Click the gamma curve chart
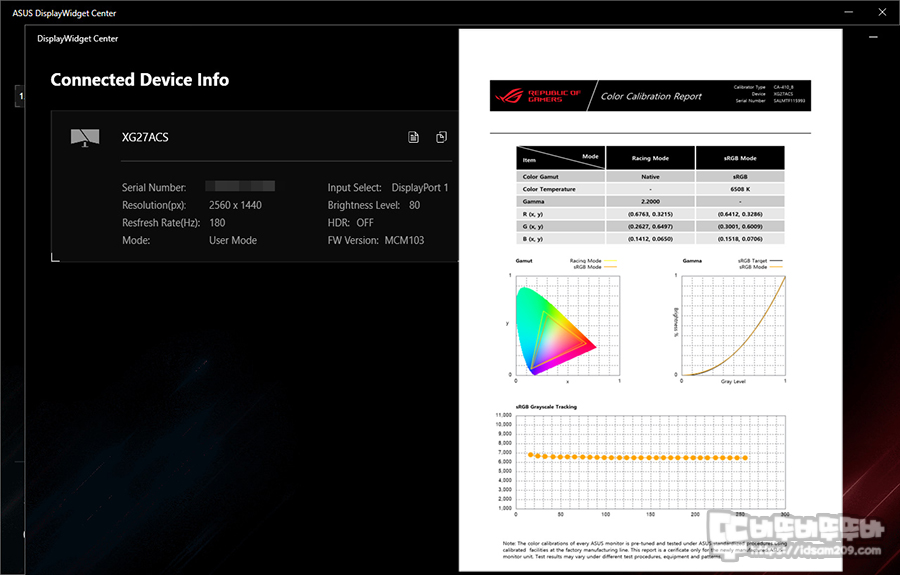 click(733, 325)
